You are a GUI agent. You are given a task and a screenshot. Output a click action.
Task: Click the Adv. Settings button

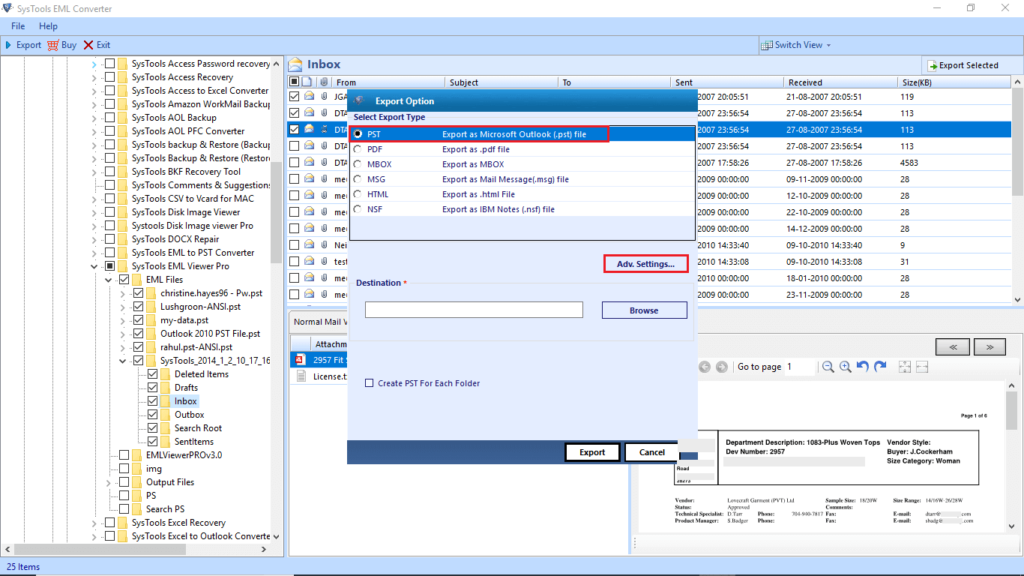[x=645, y=264]
